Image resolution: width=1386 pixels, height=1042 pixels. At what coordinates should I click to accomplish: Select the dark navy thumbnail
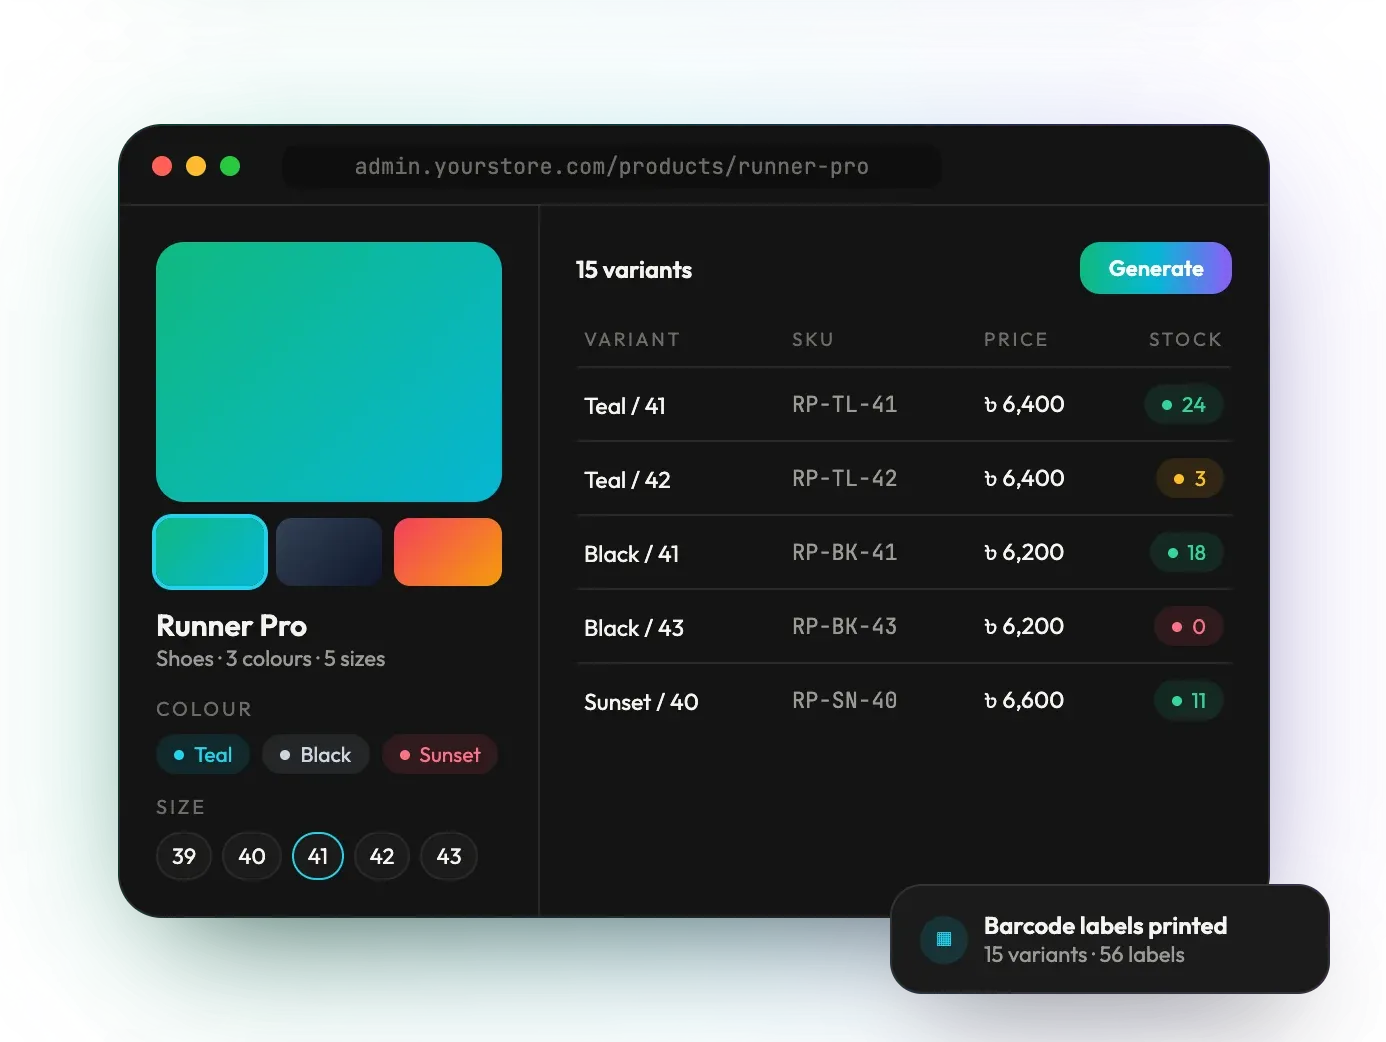coord(329,552)
